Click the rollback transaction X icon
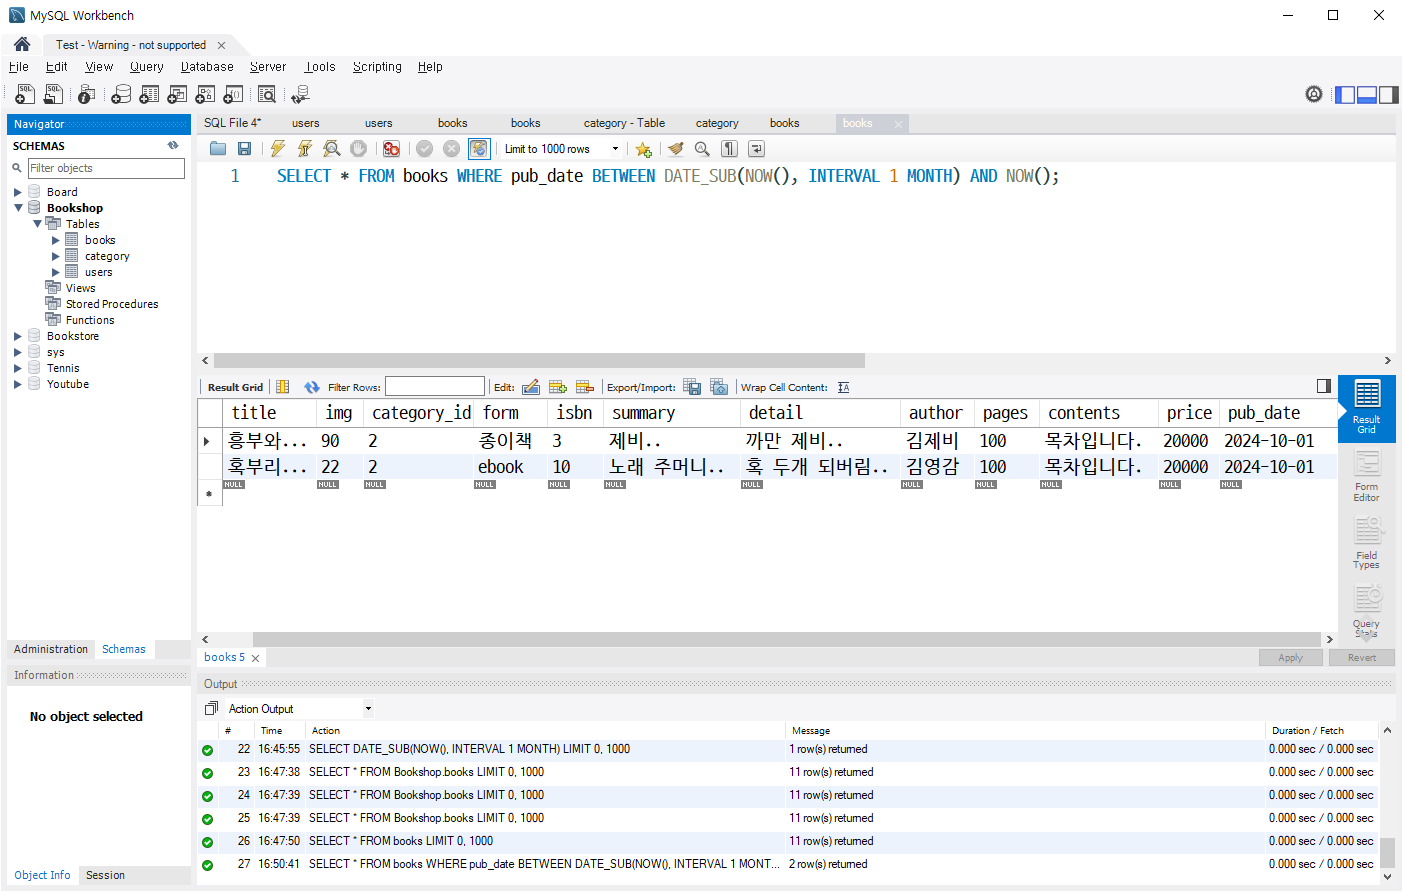This screenshot has height=892, width=1403. tap(452, 149)
